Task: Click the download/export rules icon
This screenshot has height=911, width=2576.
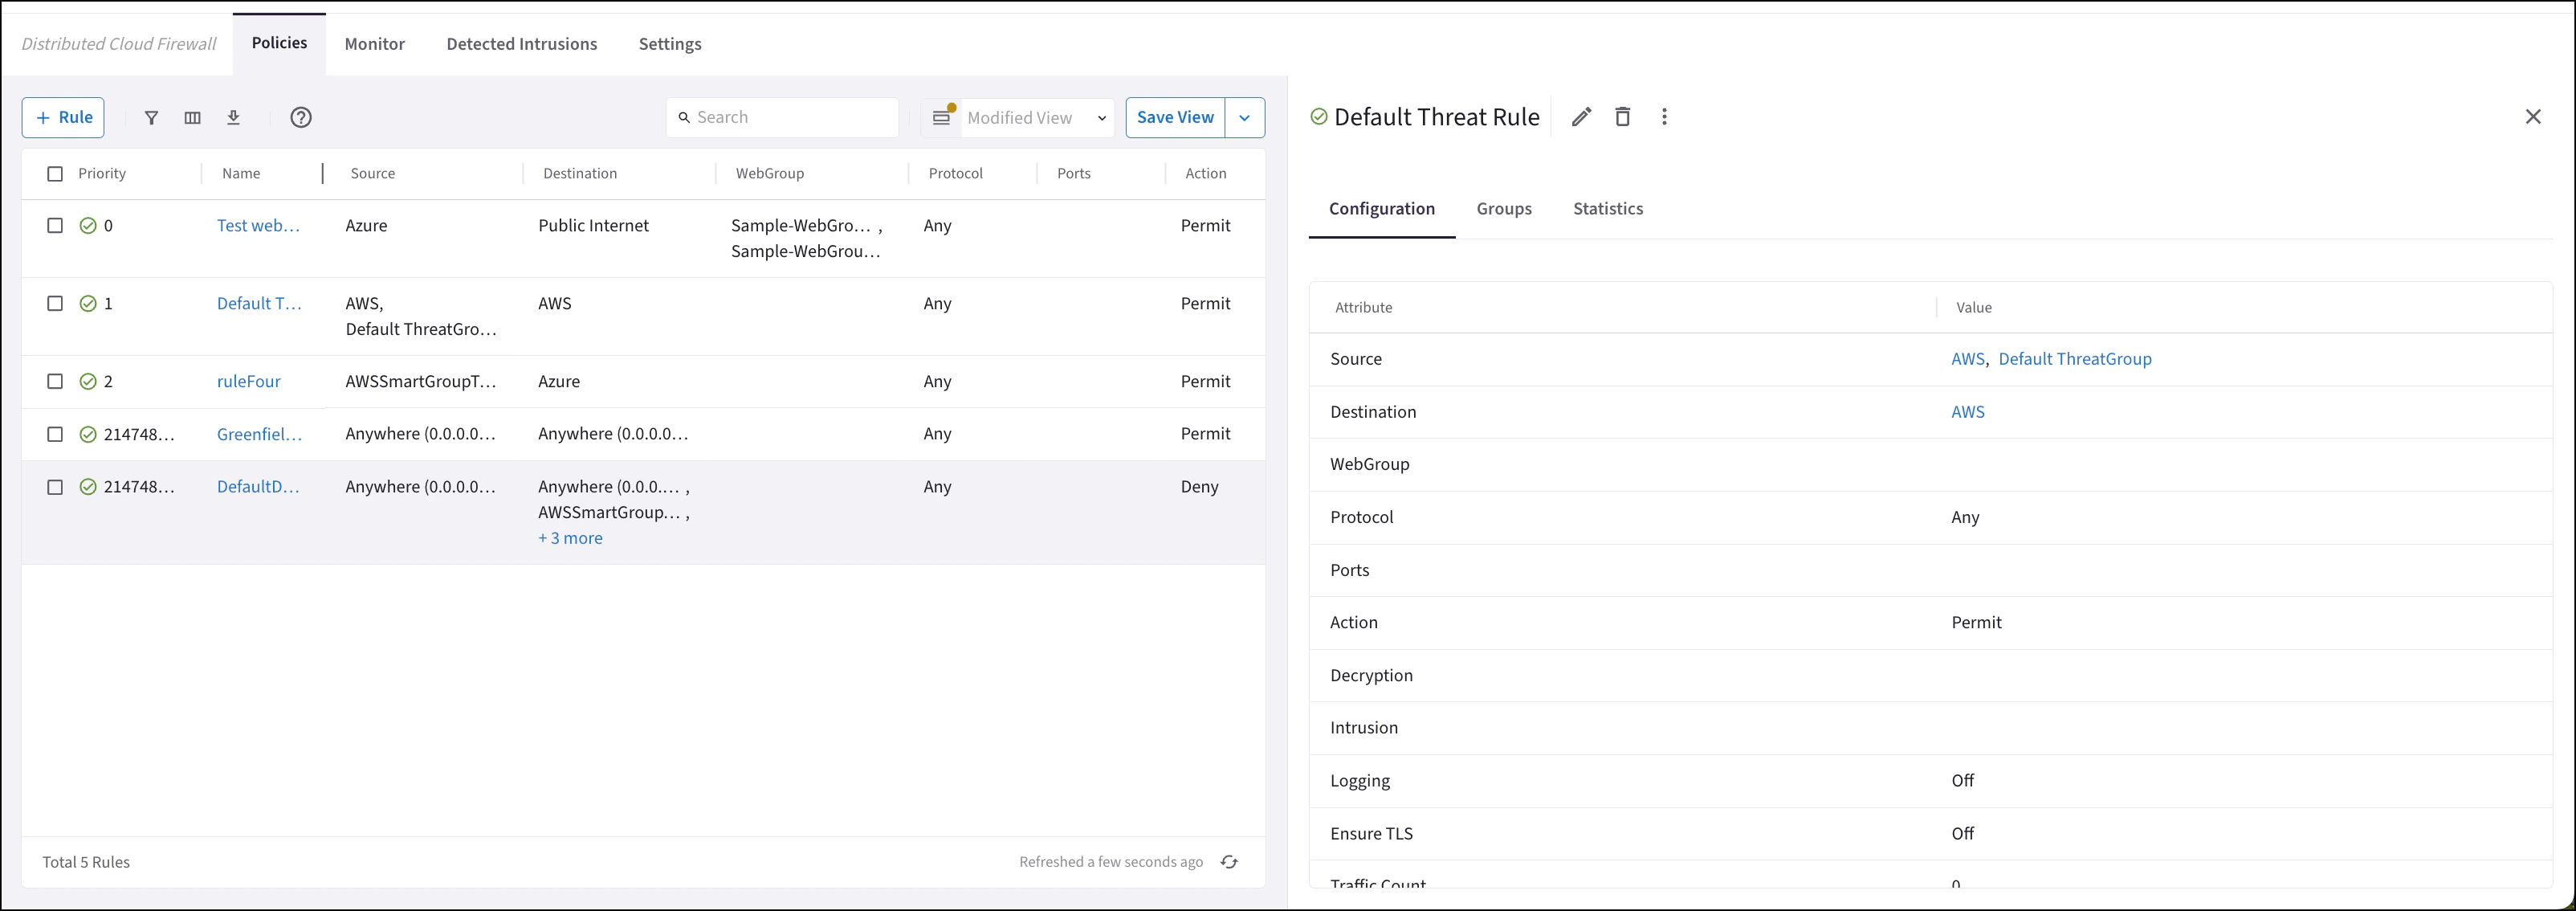Action: pyautogui.click(x=233, y=118)
